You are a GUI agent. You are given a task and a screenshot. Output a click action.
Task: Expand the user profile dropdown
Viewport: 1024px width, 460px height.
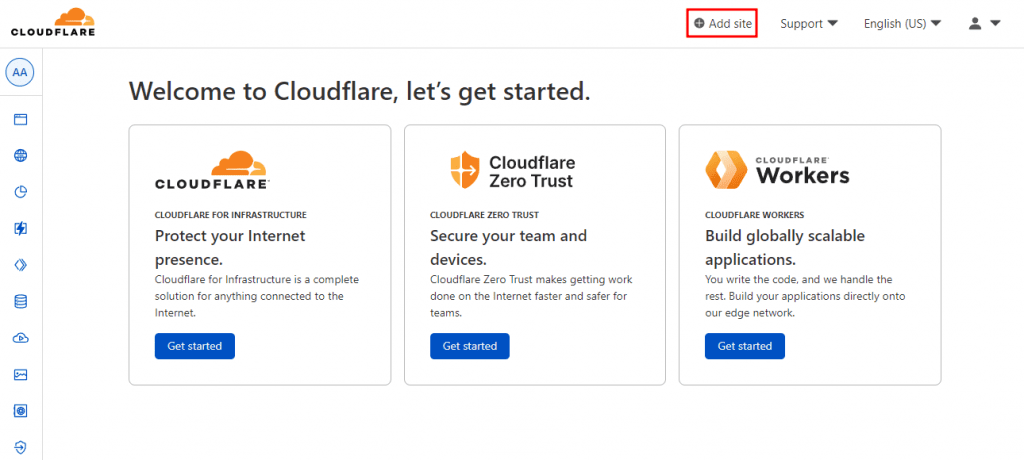tap(984, 24)
